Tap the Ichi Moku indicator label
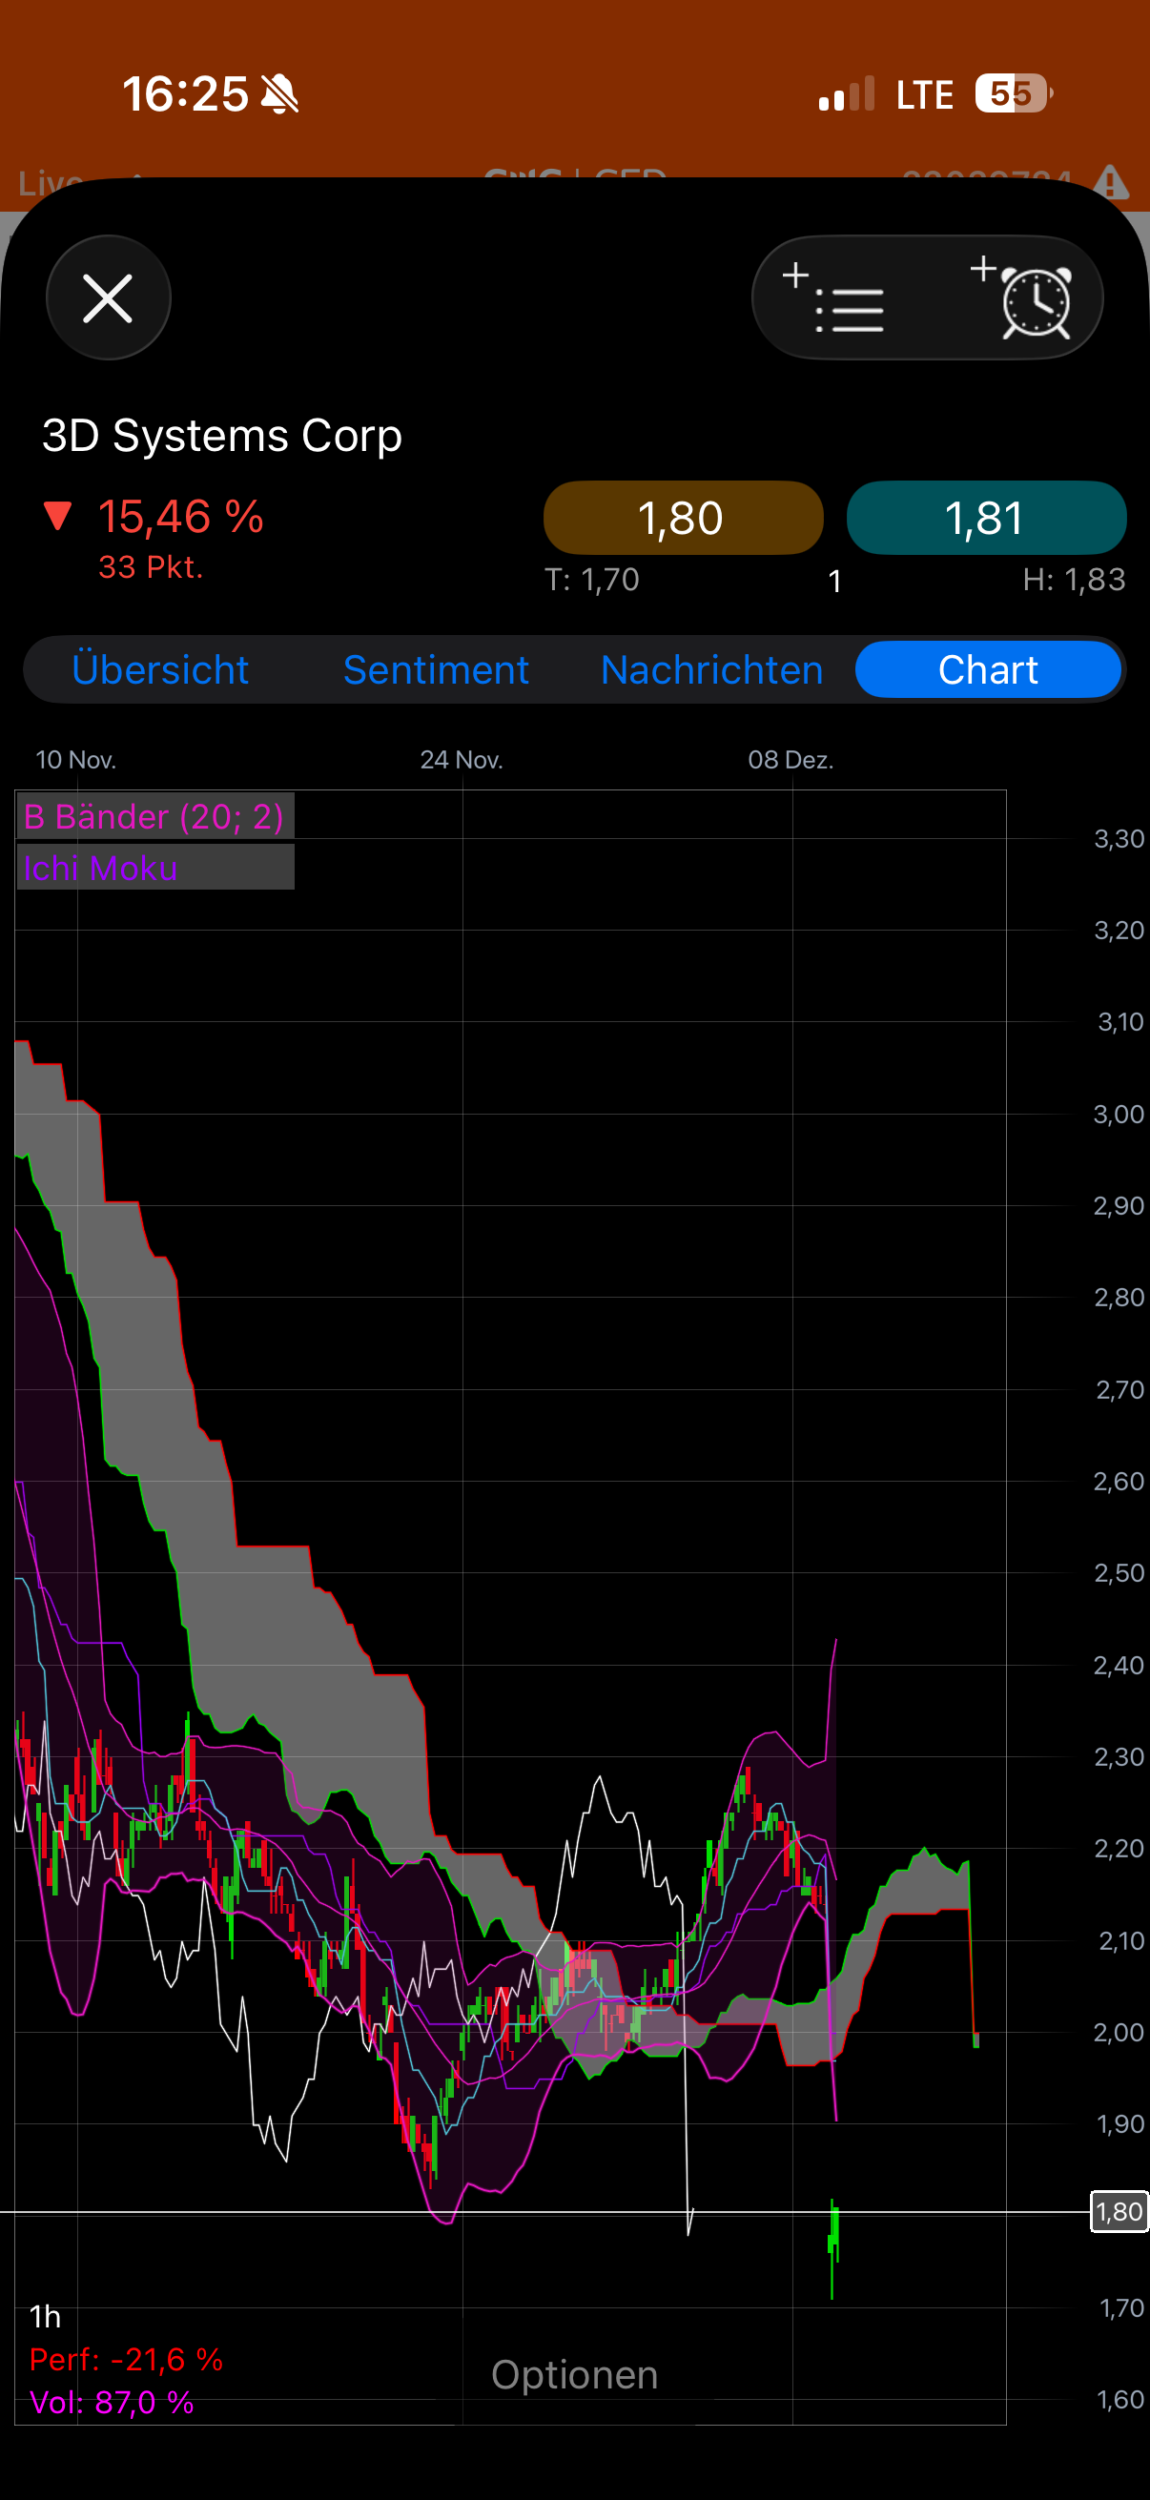This screenshot has width=1150, height=2500. tap(101, 868)
